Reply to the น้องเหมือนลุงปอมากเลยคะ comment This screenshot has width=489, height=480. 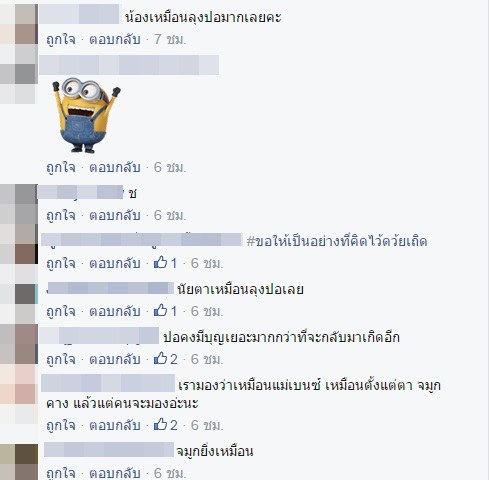point(115,40)
